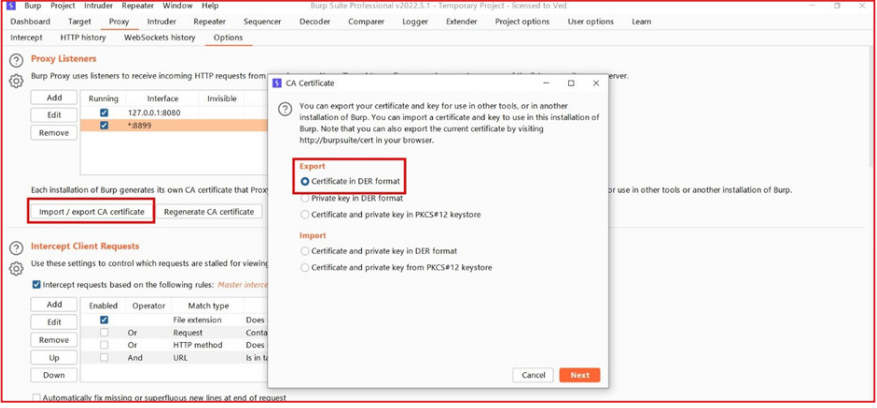Image resolution: width=877 pixels, height=408 pixels.
Task: Click Down button for intercept rules
Action: tap(54, 375)
